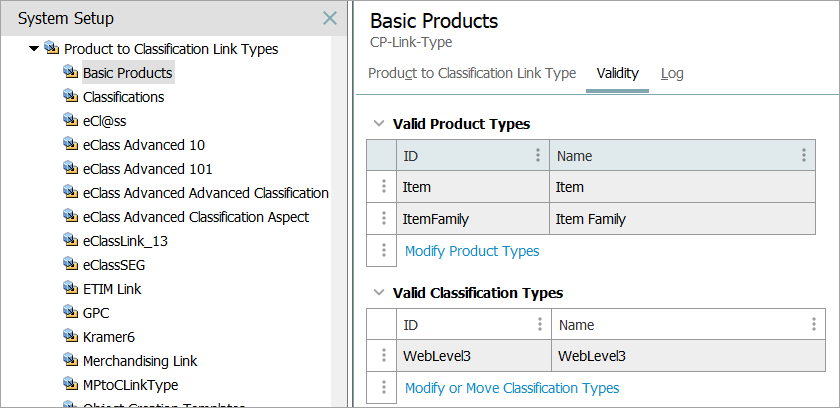Screen dimensions: 840x408
Task: Click the icon beside Merchandising Link
Action: click(71, 360)
